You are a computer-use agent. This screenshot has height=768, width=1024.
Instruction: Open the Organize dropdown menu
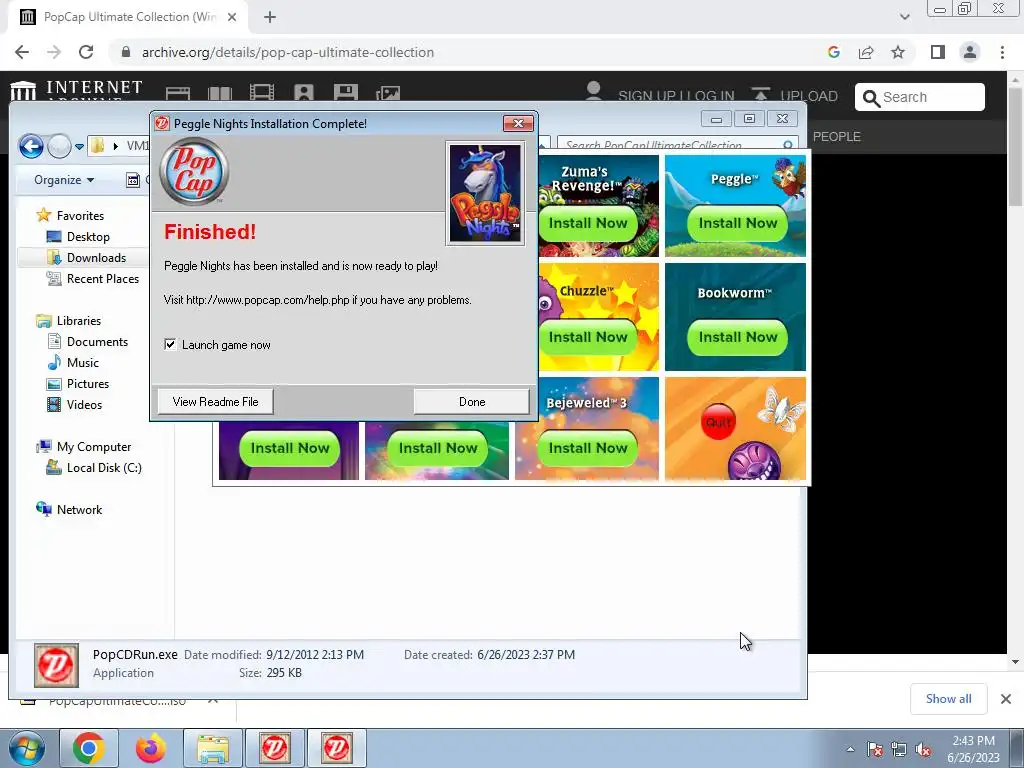pos(64,180)
